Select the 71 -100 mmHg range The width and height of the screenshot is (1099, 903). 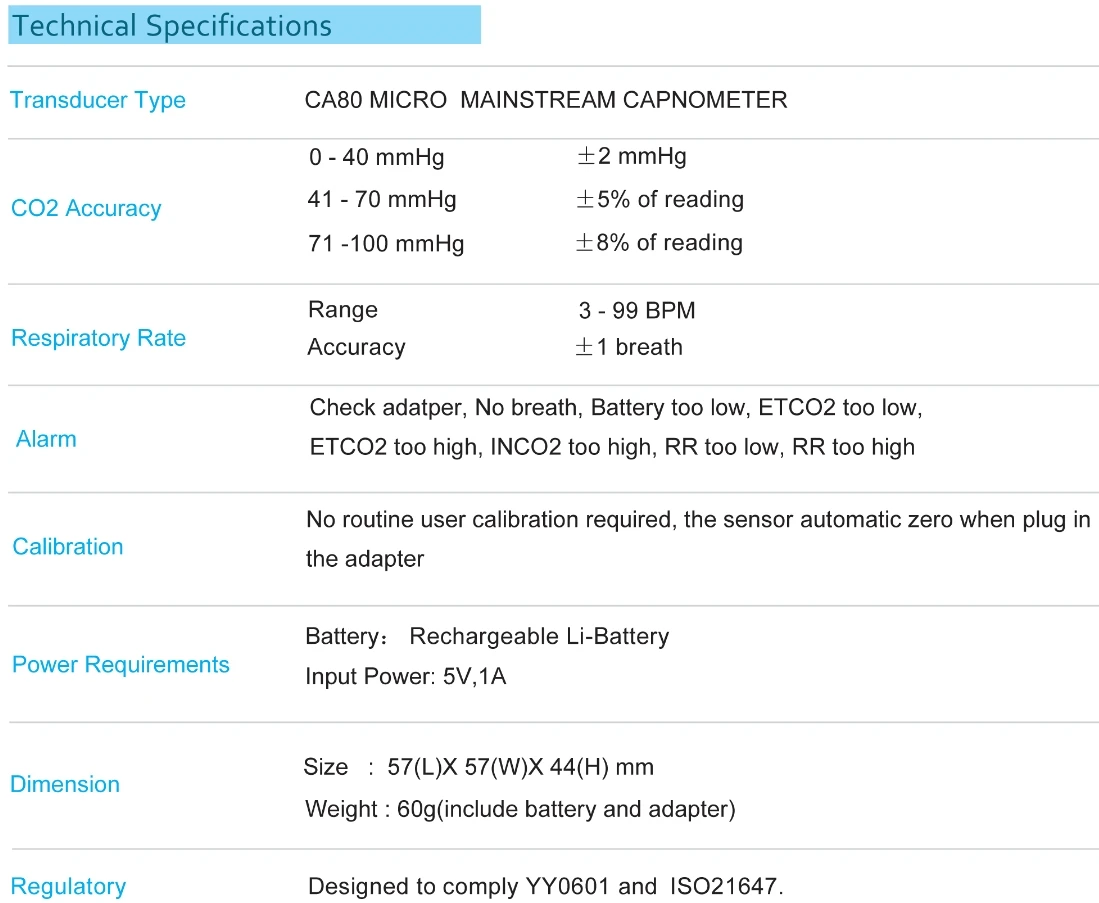[386, 244]
